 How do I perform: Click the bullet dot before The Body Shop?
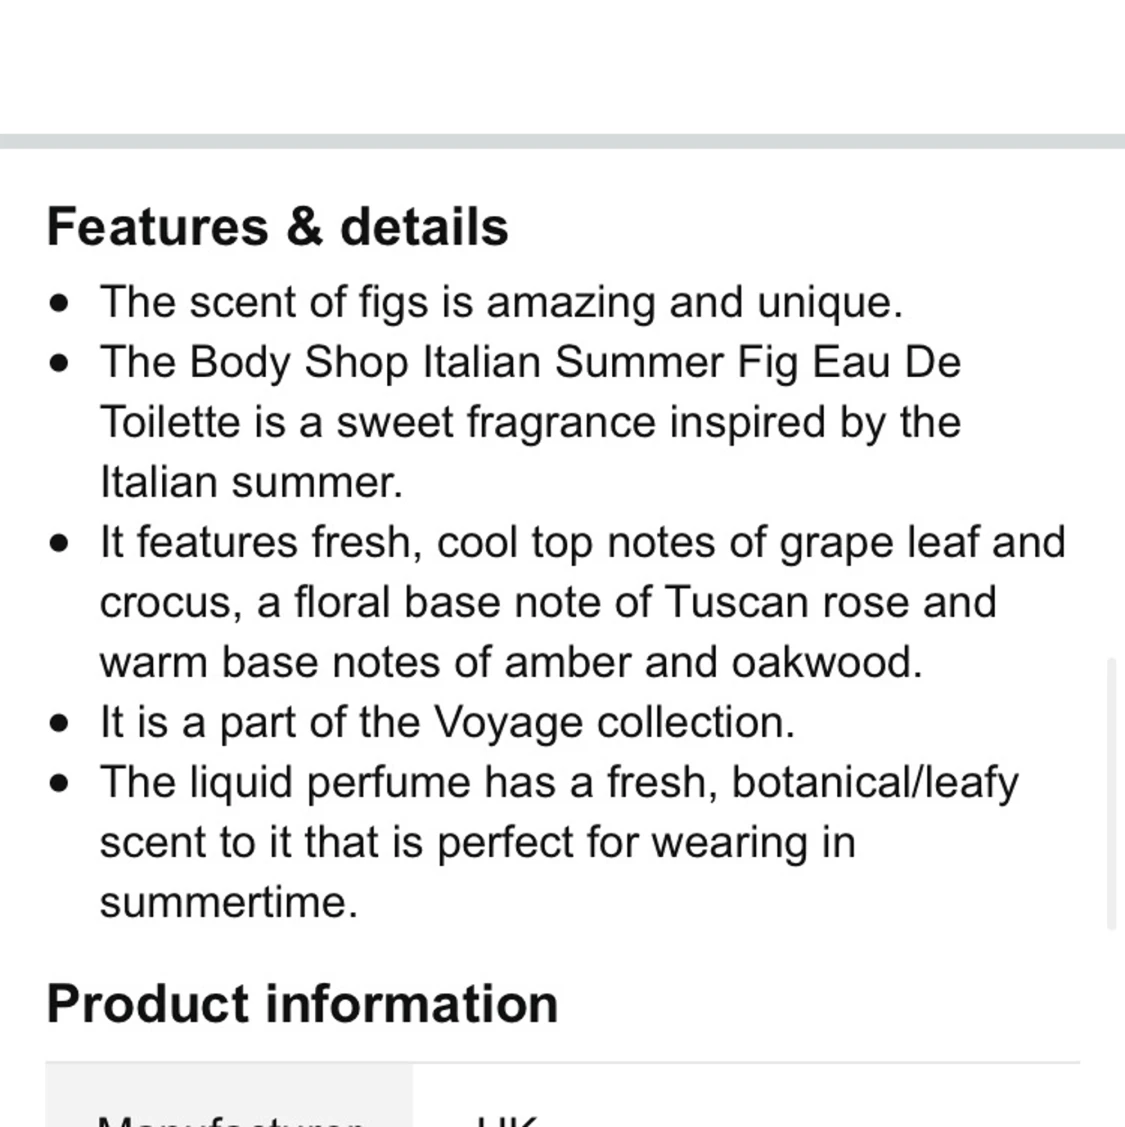(x=59, y=363)
